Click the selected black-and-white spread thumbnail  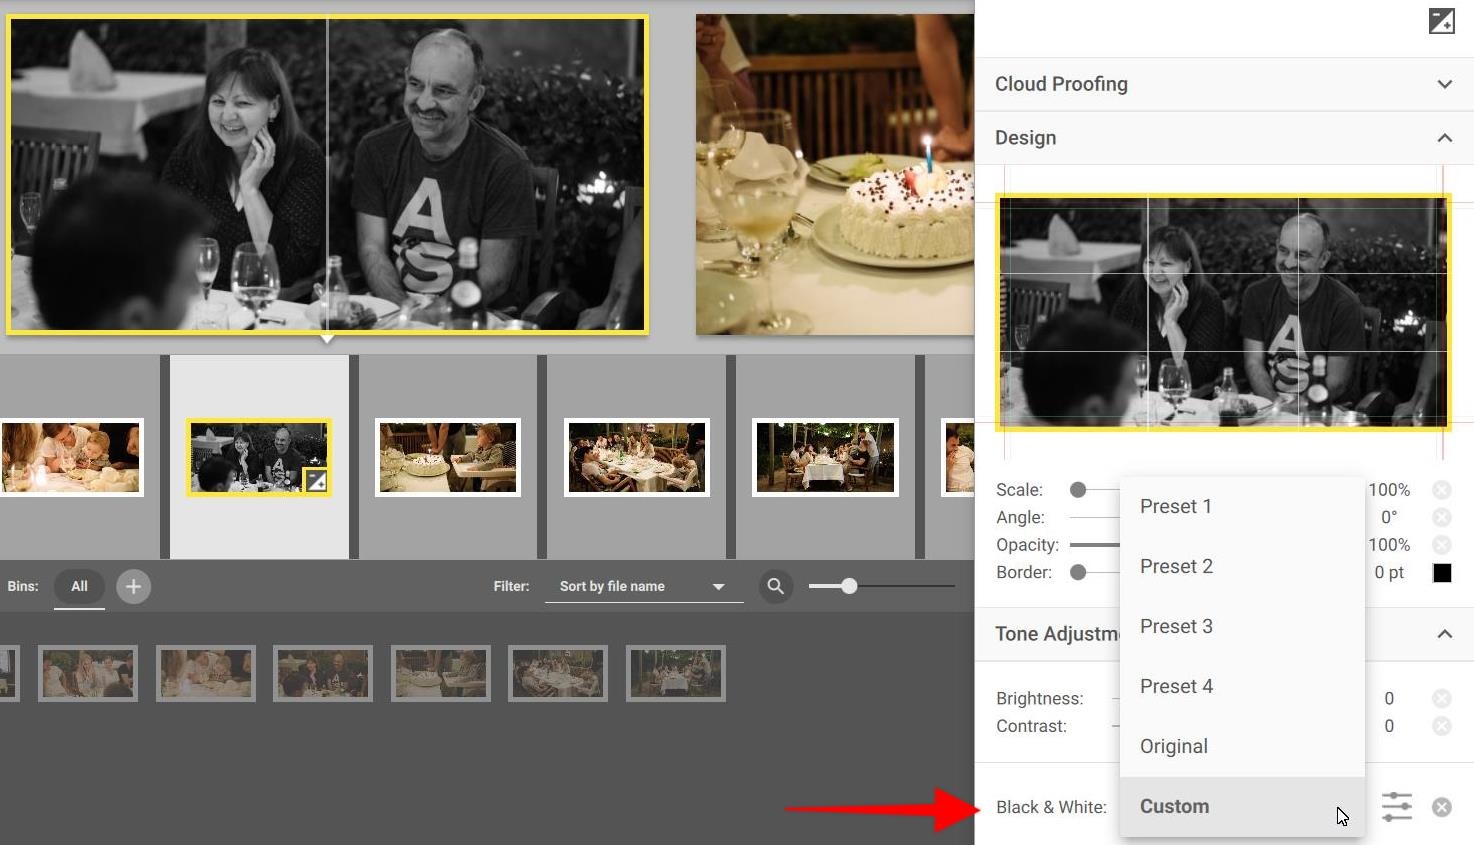point(259,457)
